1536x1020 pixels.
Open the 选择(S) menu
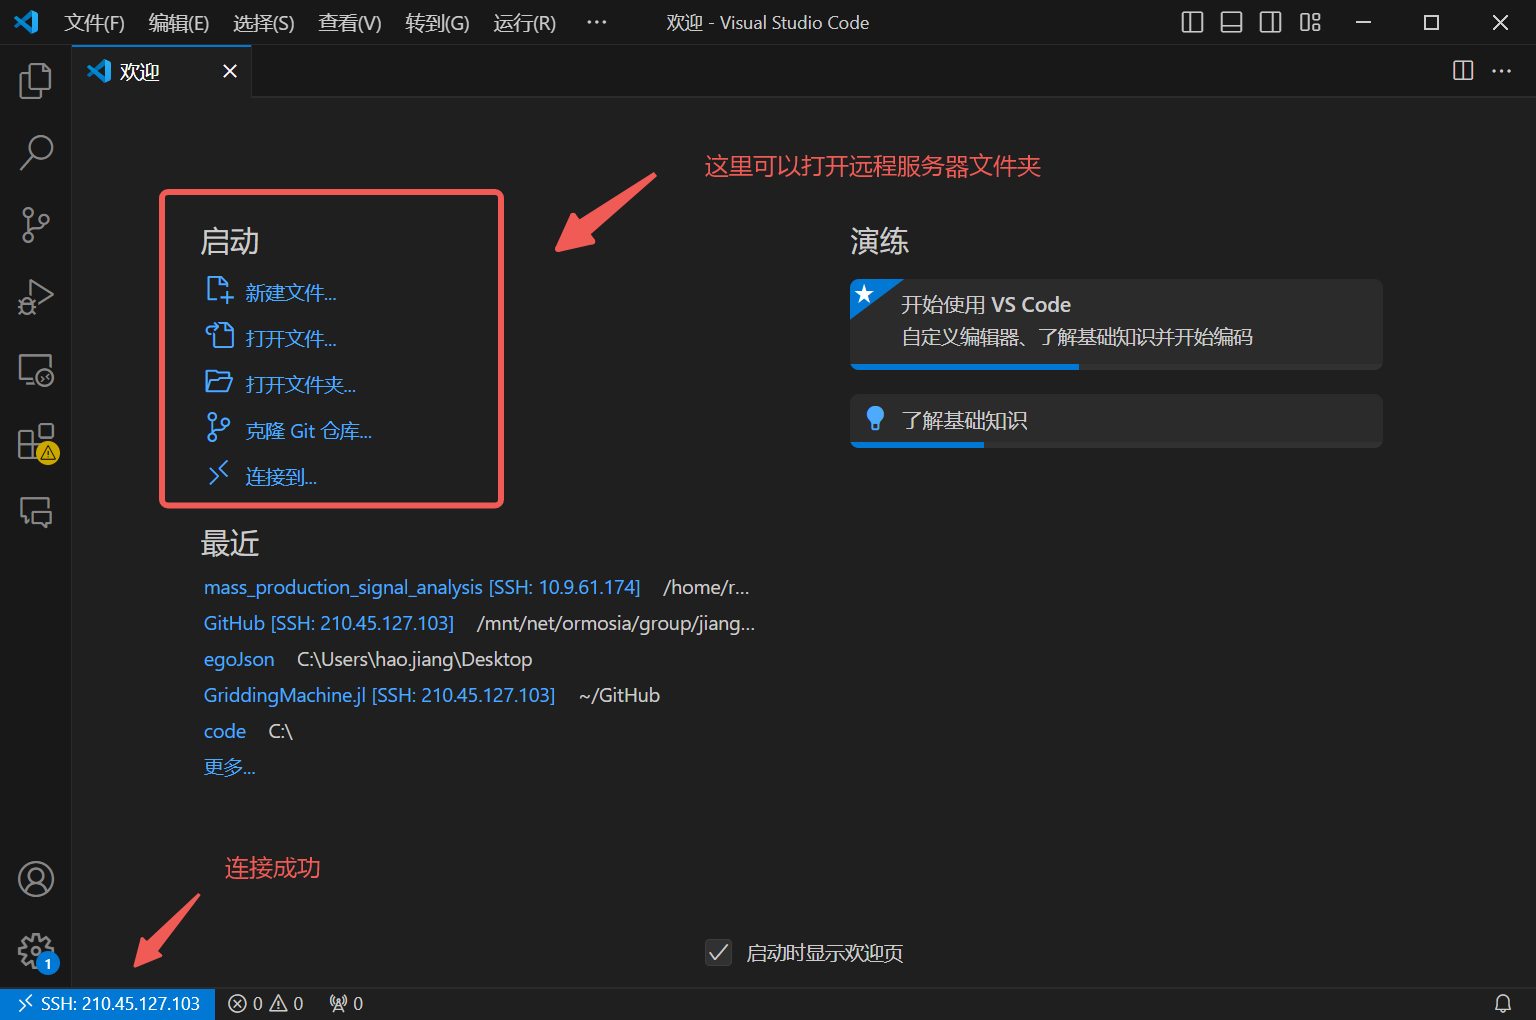[264, 22]
